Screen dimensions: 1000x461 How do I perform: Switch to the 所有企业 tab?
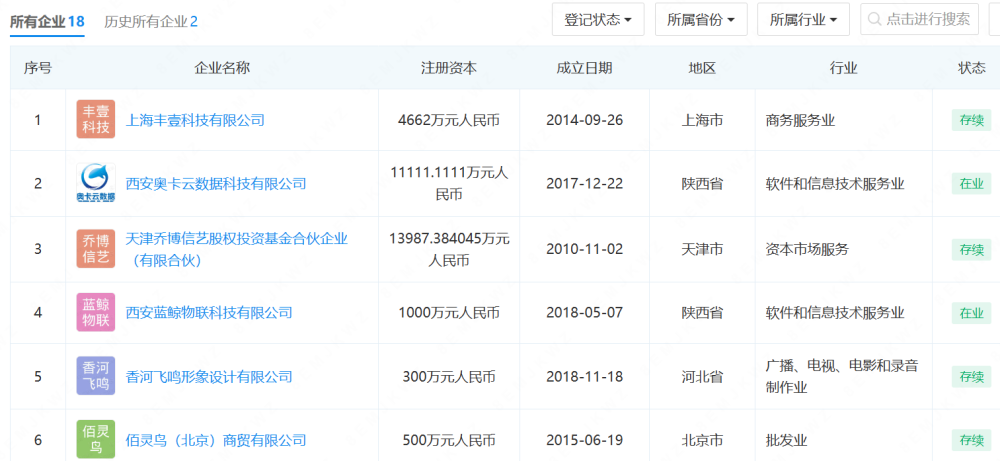pyautogui.click(x=47, y=21)
